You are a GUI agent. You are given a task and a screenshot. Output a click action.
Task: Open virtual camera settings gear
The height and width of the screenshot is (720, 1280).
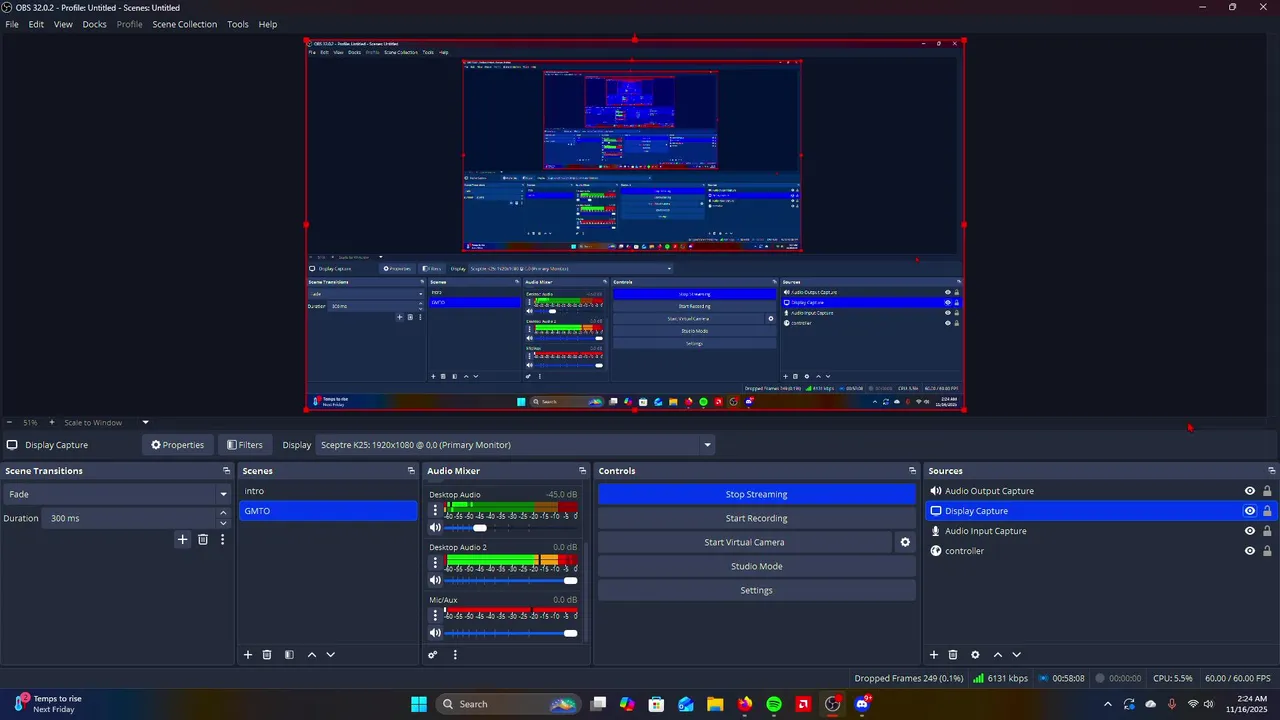[x=905, y=542]
